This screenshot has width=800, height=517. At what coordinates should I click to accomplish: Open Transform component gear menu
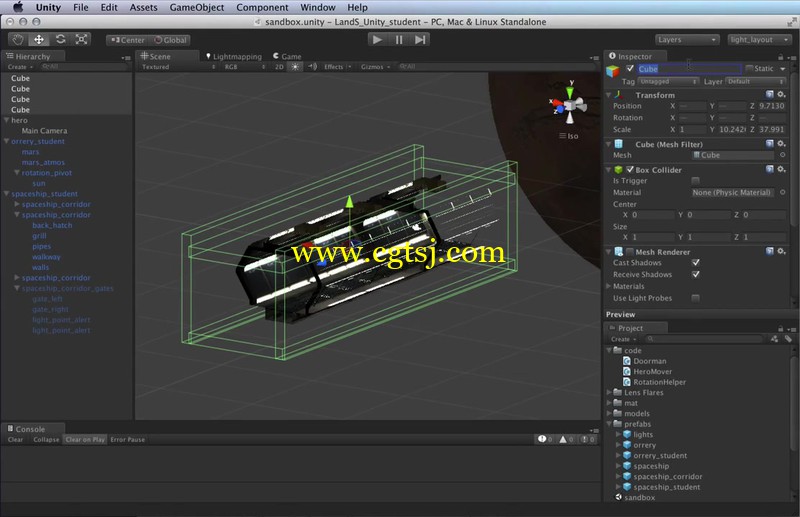(x=781, y=94)
